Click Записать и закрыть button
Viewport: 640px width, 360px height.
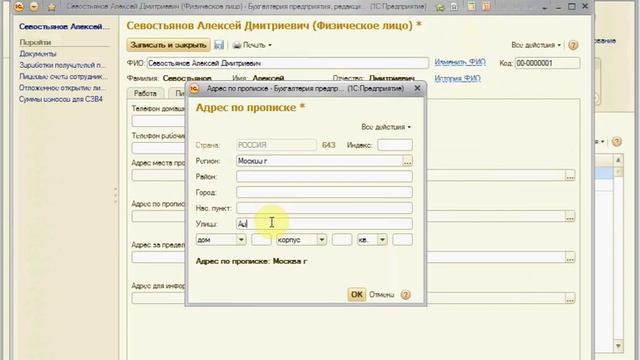coord(169,45)
